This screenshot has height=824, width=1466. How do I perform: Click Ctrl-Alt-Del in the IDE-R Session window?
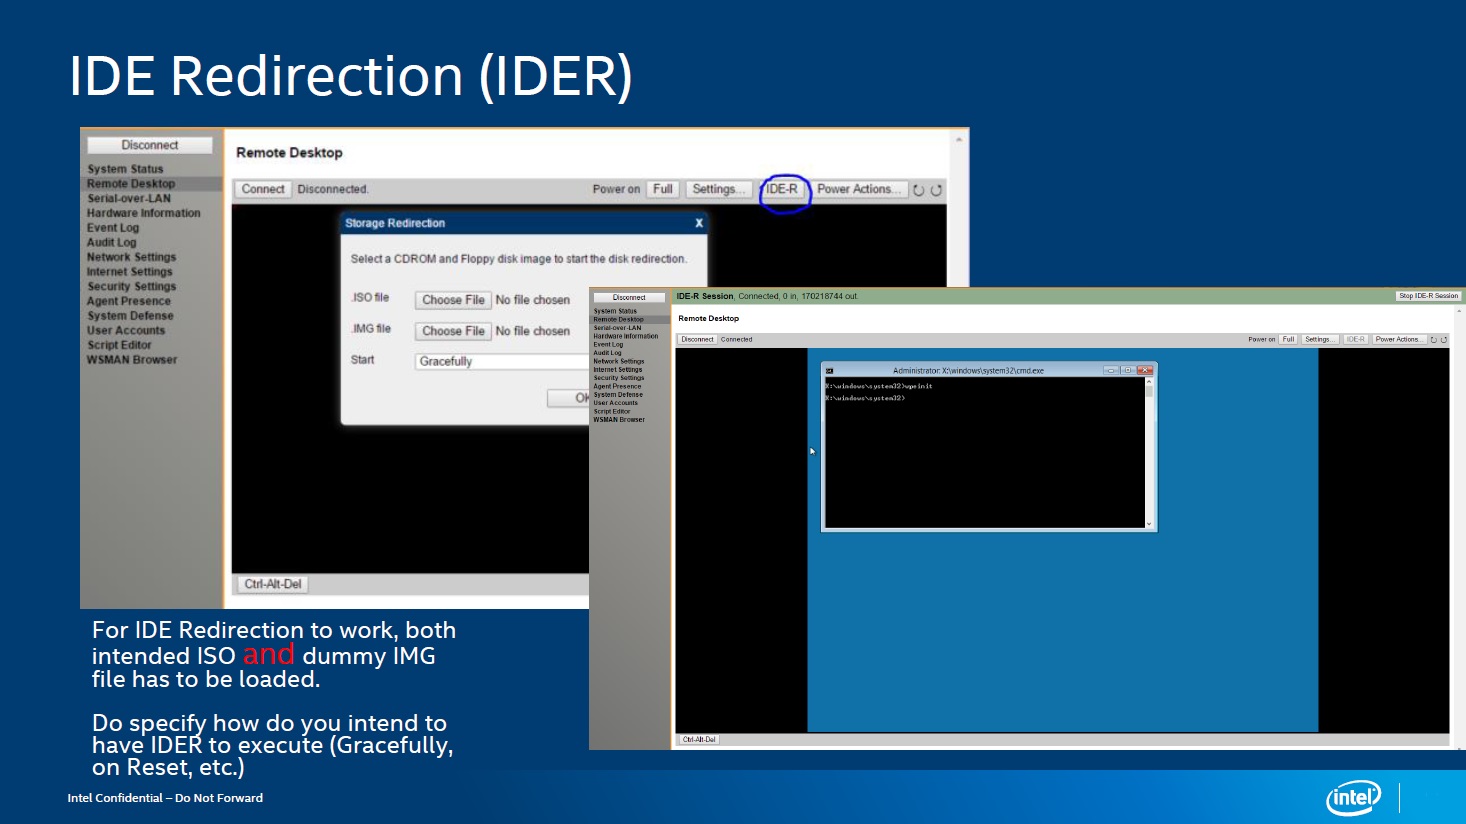pyautogui.click(x=699, y=740)
